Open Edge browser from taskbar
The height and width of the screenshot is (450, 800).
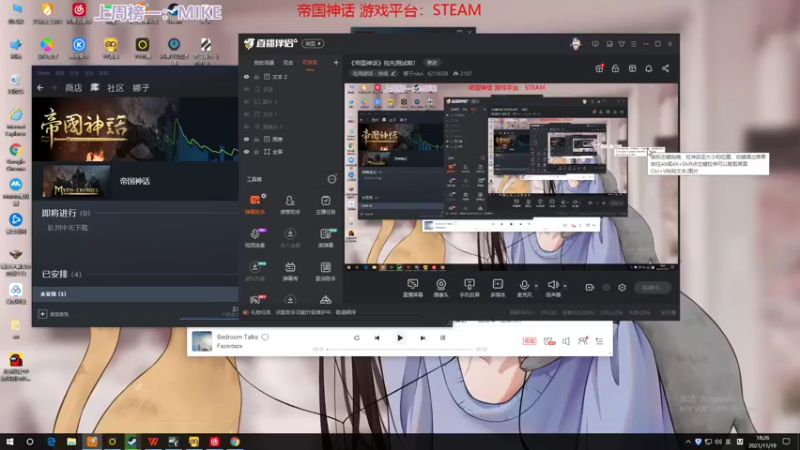click(x=51, y=442)
